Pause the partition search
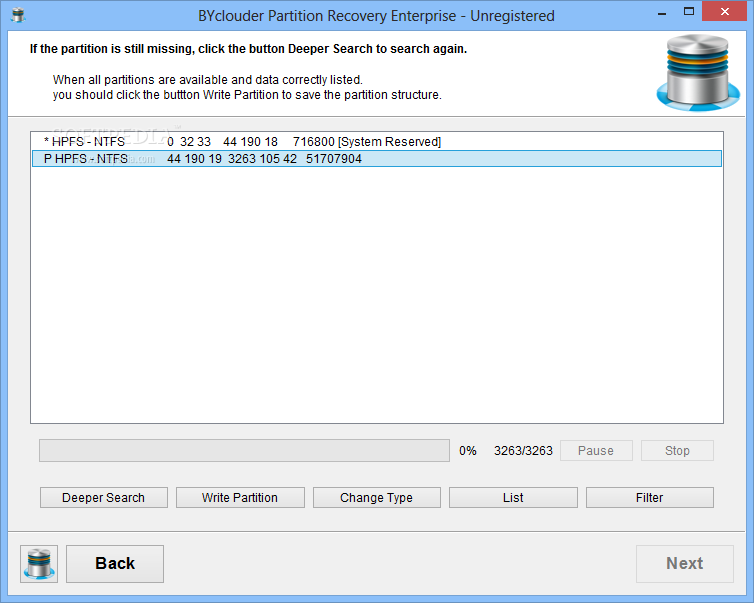This screenshot has height=603, width=754. tap(596, 451)
